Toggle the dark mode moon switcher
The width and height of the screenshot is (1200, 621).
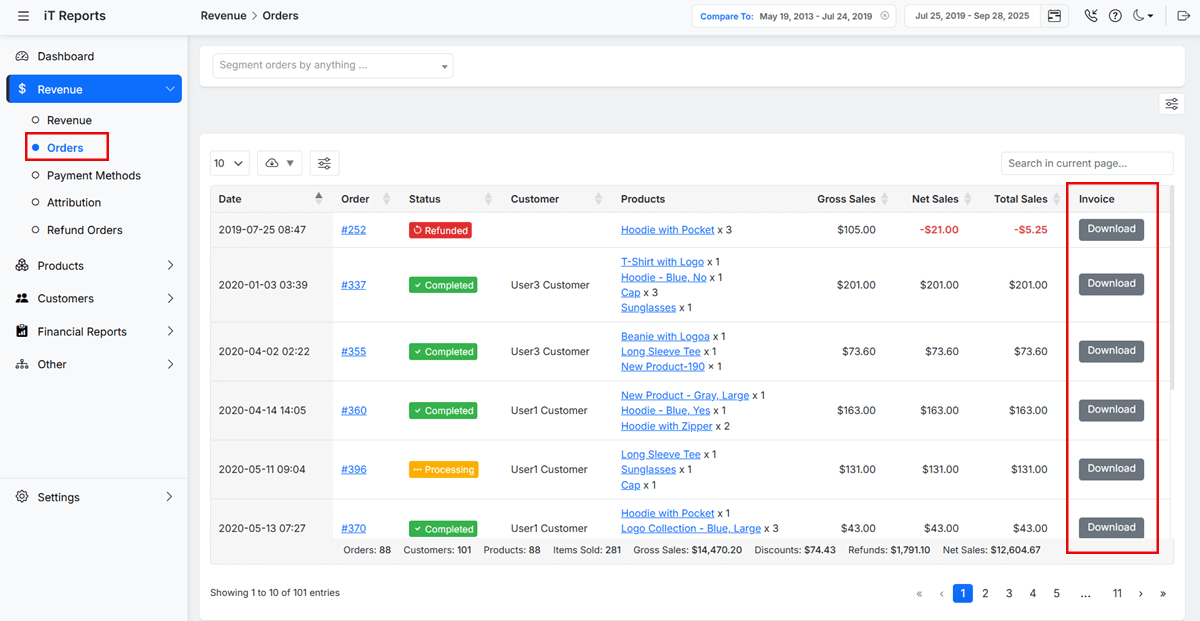1143,16
